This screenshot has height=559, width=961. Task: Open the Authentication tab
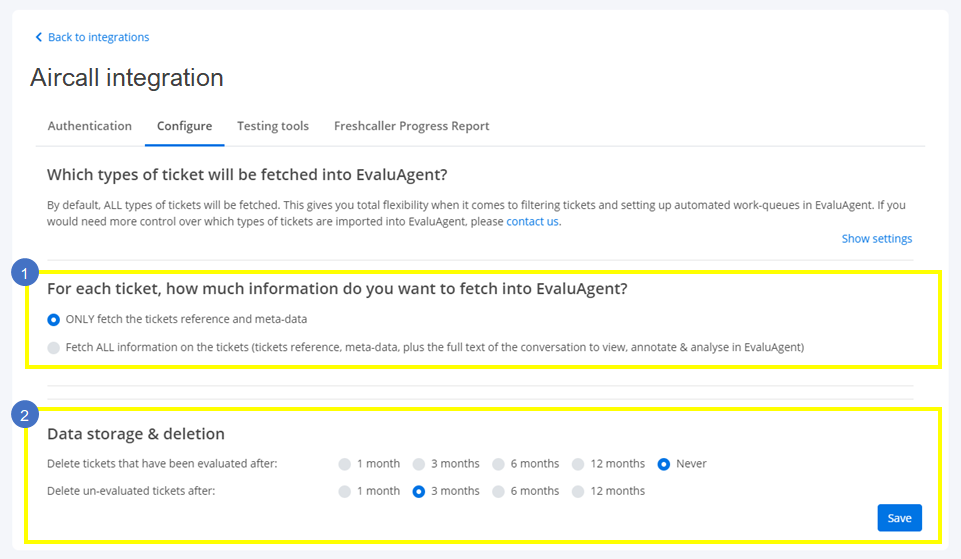[89, 126]
